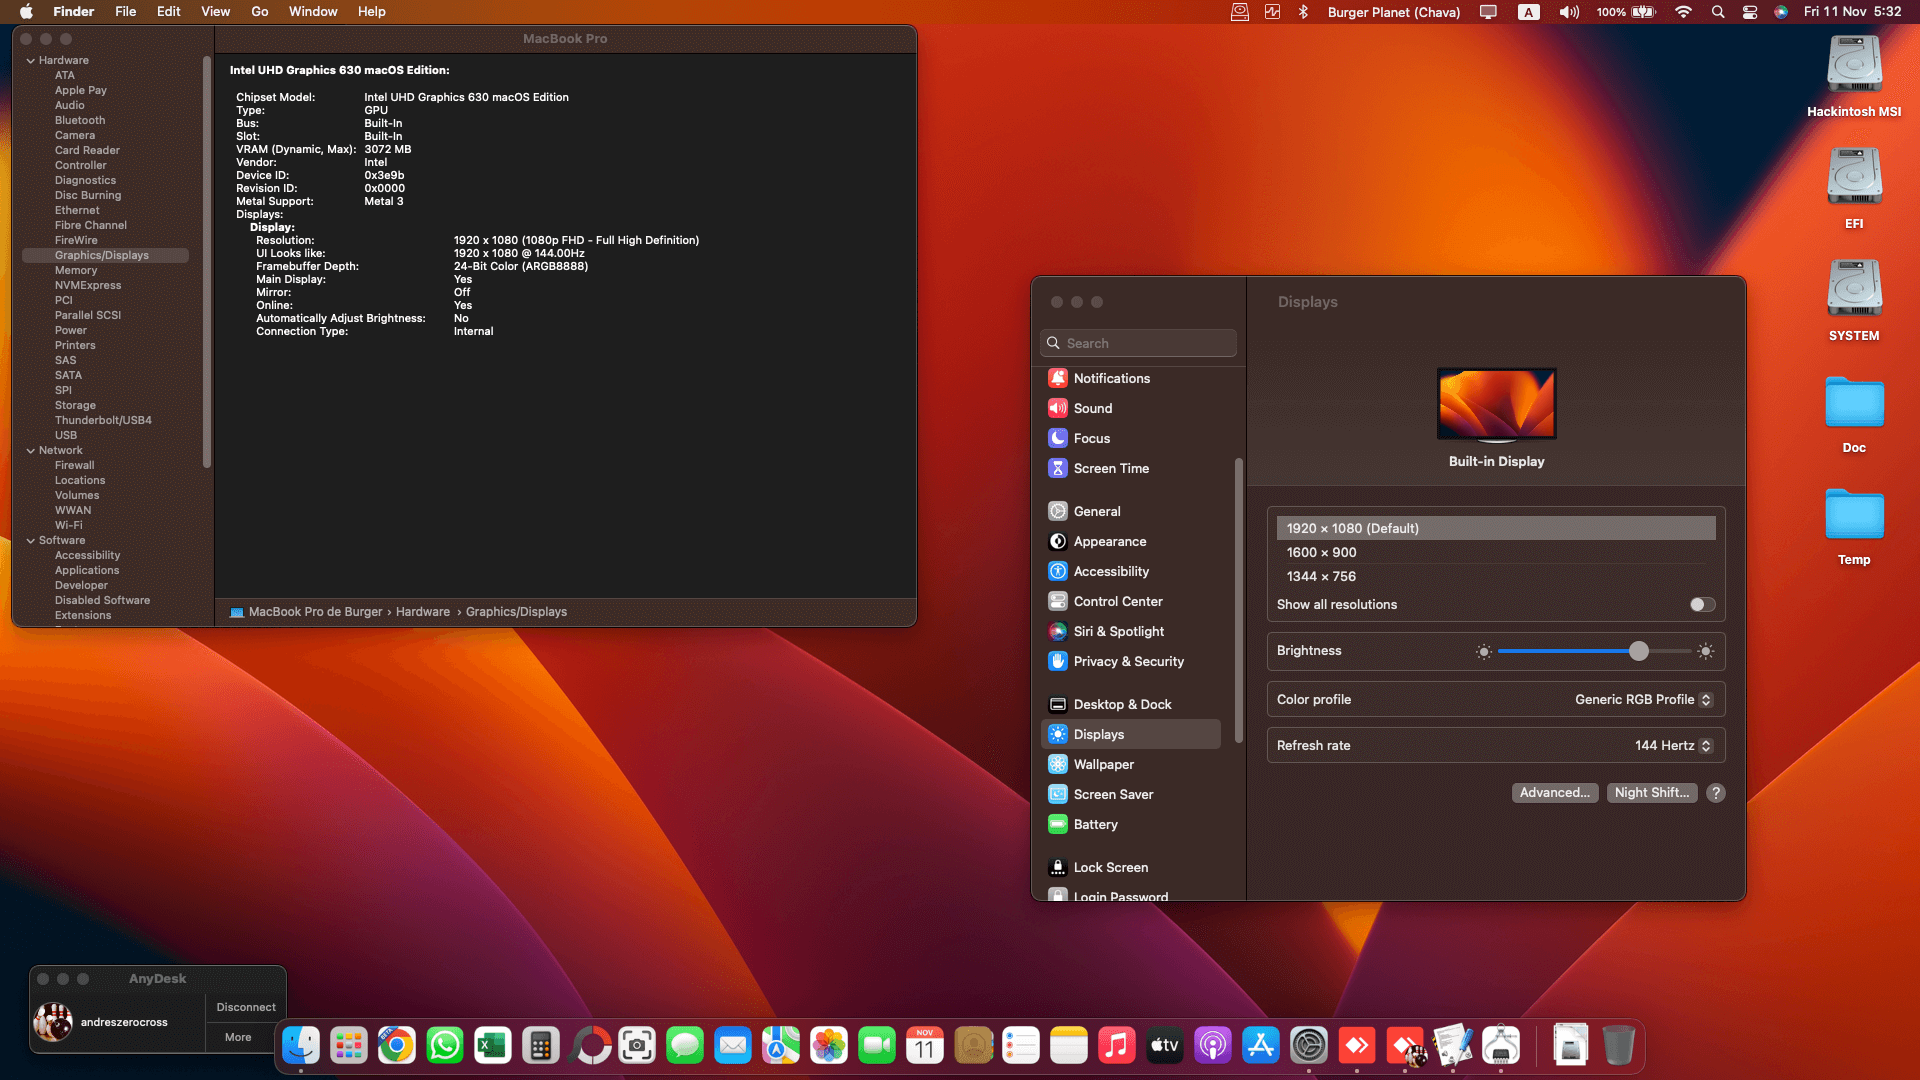Launch Apple TV app from Dock
This screenshot has width=1920, height=1080.
tap(1165, 1046)
